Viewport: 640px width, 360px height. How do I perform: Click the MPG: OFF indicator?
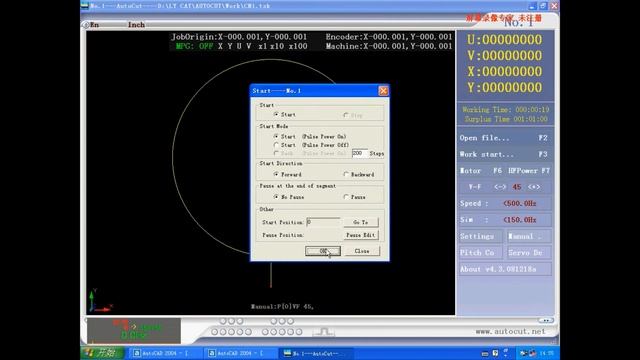point(194,46)
